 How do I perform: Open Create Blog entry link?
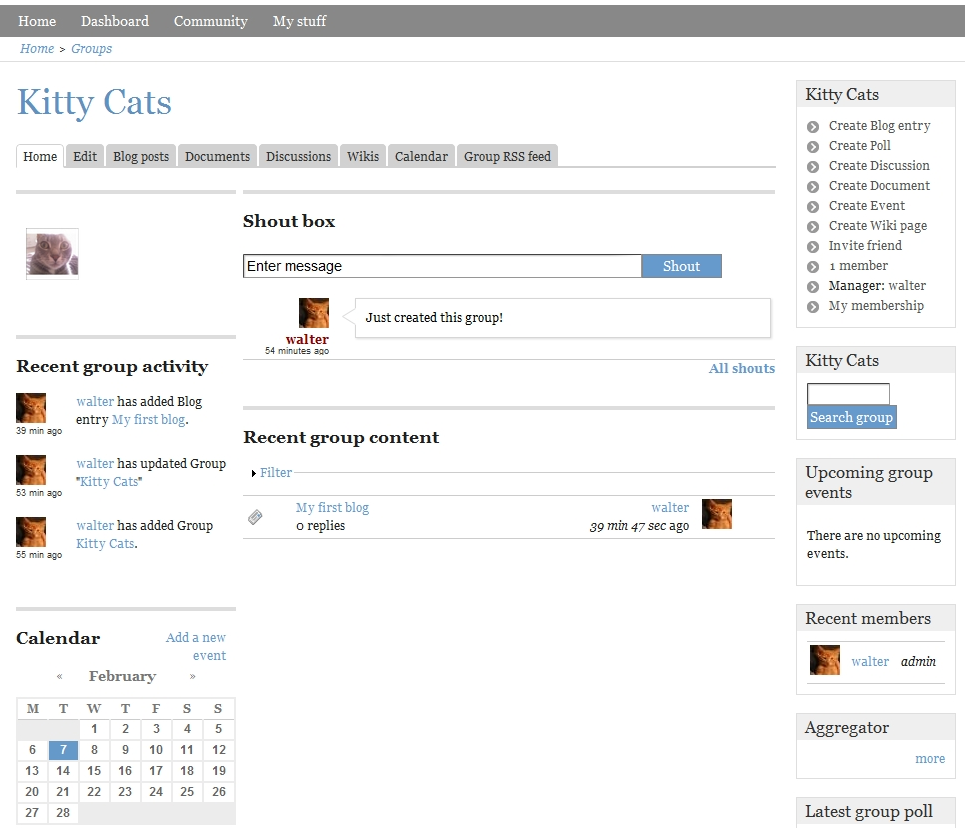click(x=879, y=126)
